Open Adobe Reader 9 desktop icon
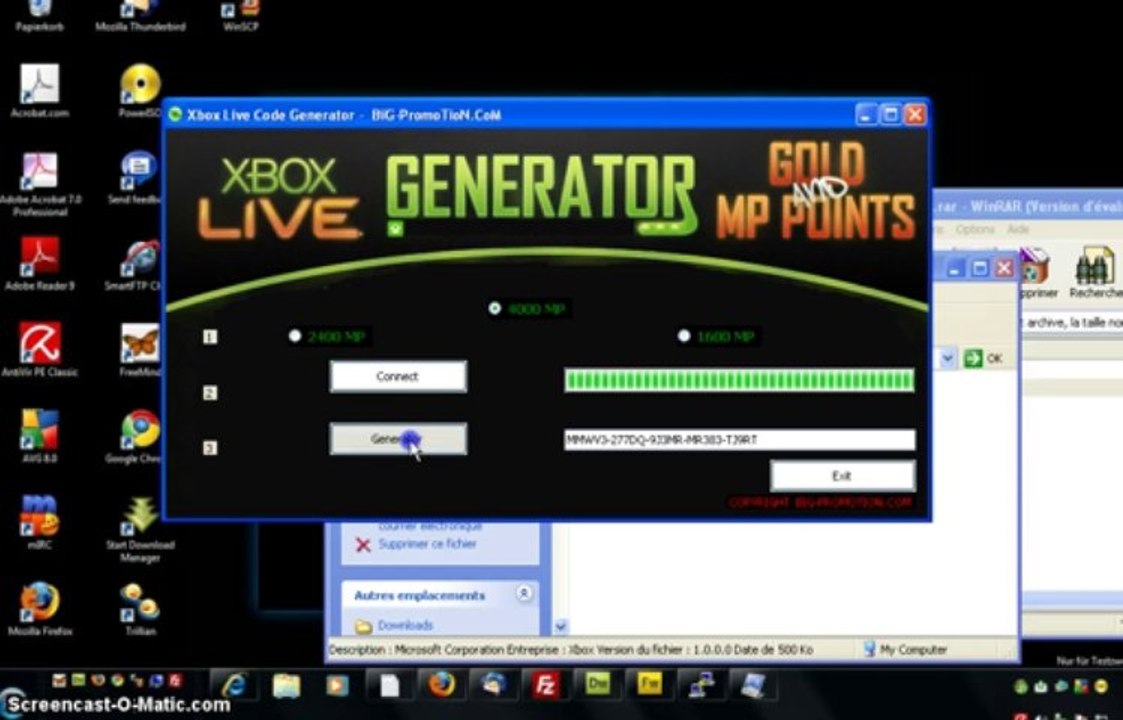This screenshot has width=1123, height=720. [x=39, y=264]
